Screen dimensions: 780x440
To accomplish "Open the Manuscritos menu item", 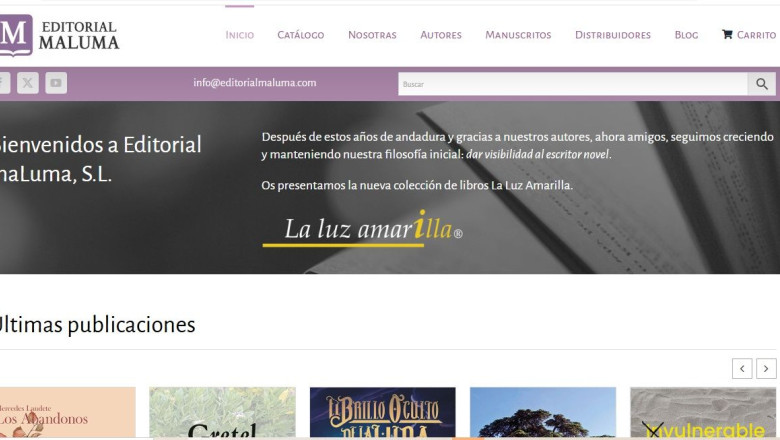I will [518, 35].
